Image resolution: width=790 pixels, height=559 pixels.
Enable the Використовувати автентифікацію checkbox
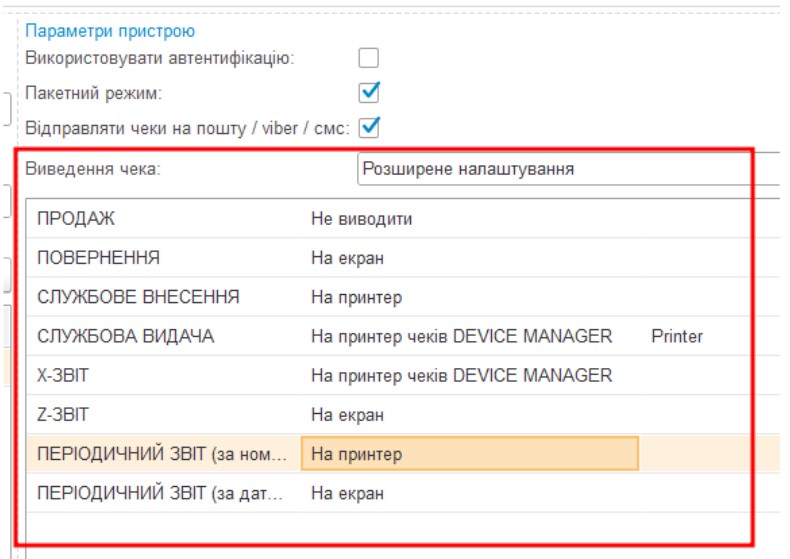click(x=369, y=58)
